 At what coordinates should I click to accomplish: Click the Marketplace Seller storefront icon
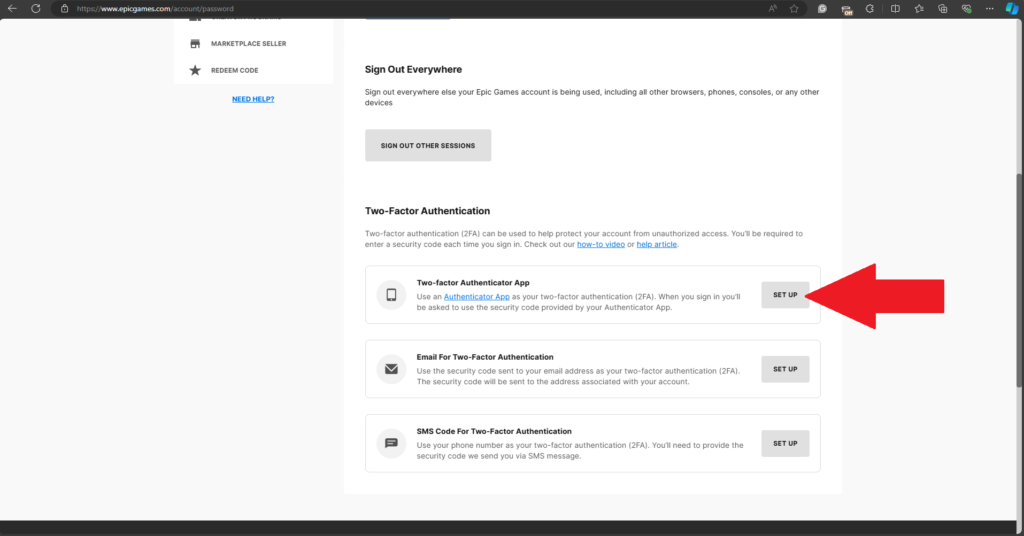click(195, 44)
